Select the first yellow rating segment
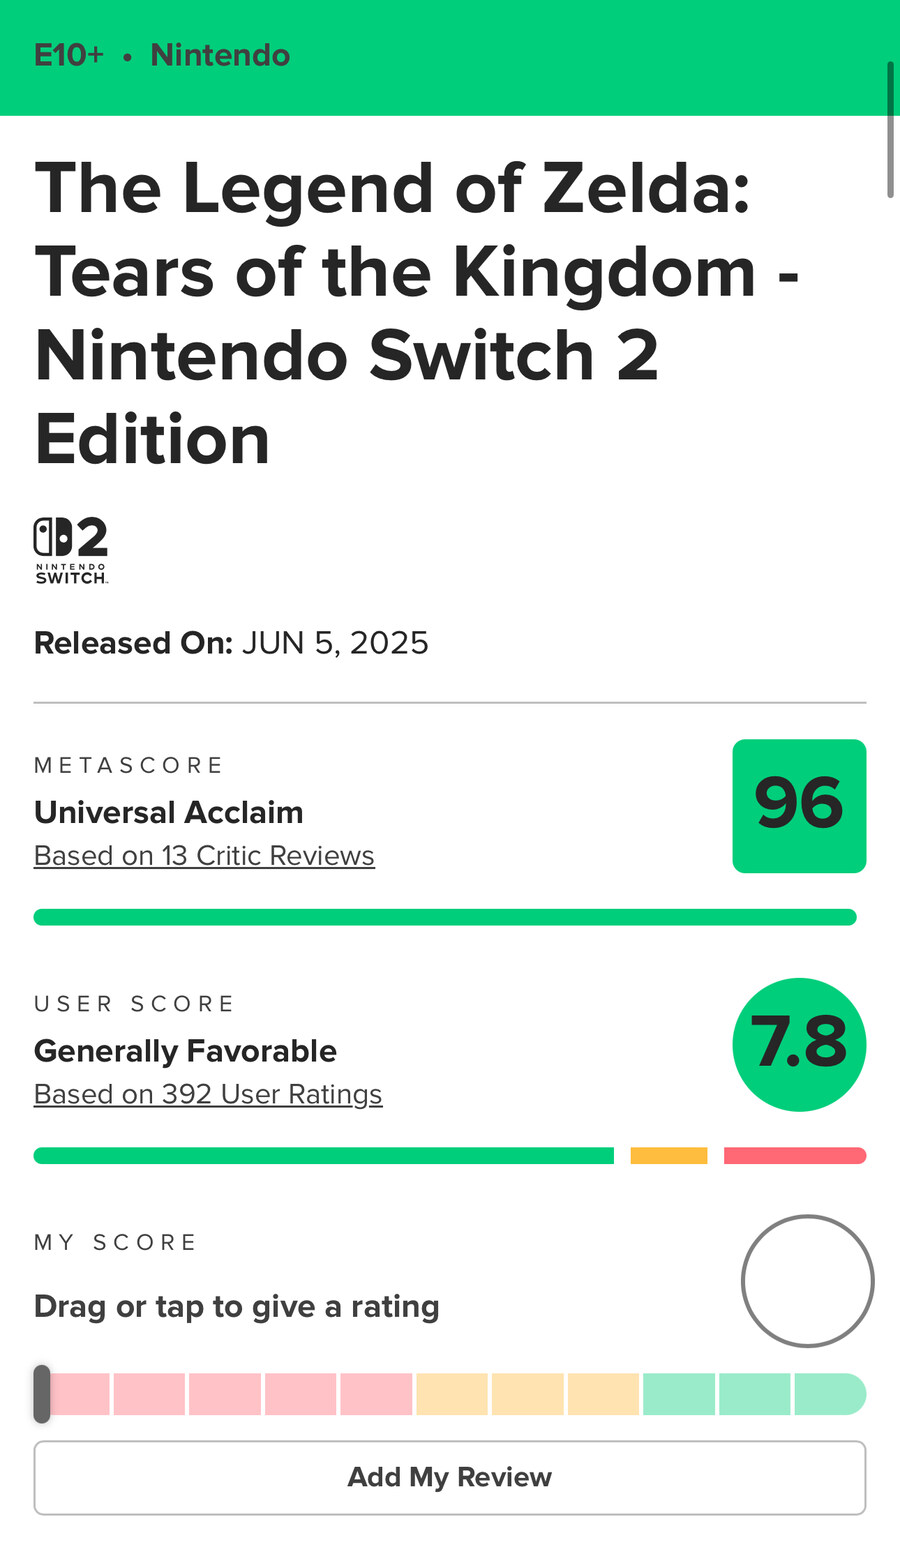The image size is (900, 1547). (452, 1394)
